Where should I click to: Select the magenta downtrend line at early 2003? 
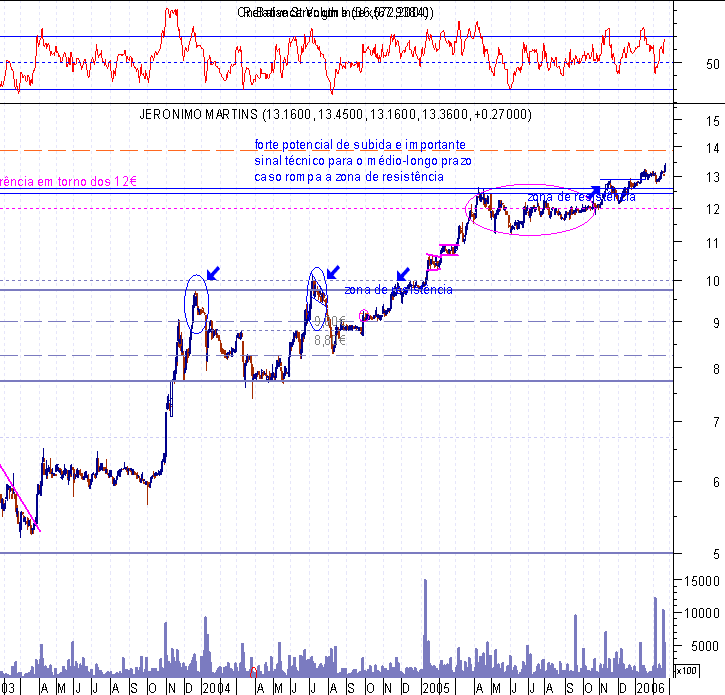(x=20, y=498)
